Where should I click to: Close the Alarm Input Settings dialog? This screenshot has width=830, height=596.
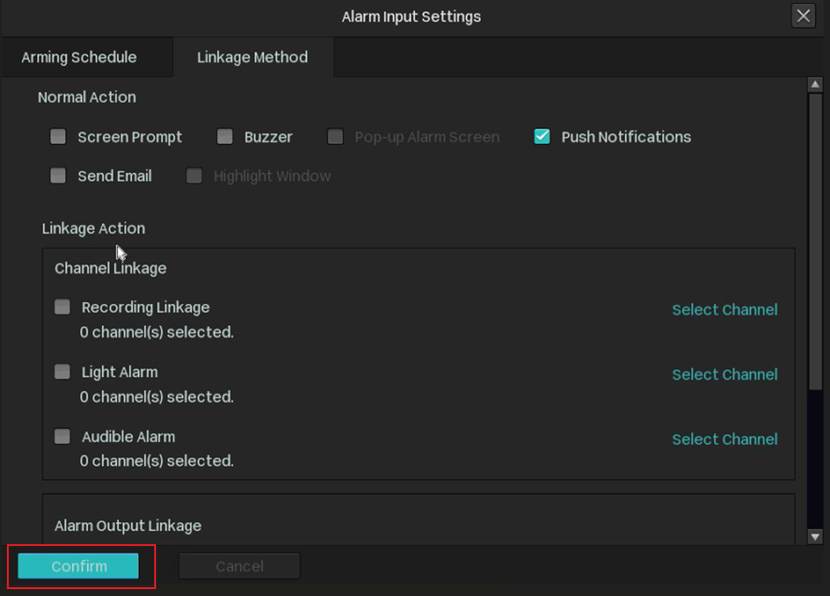[803, 16]
